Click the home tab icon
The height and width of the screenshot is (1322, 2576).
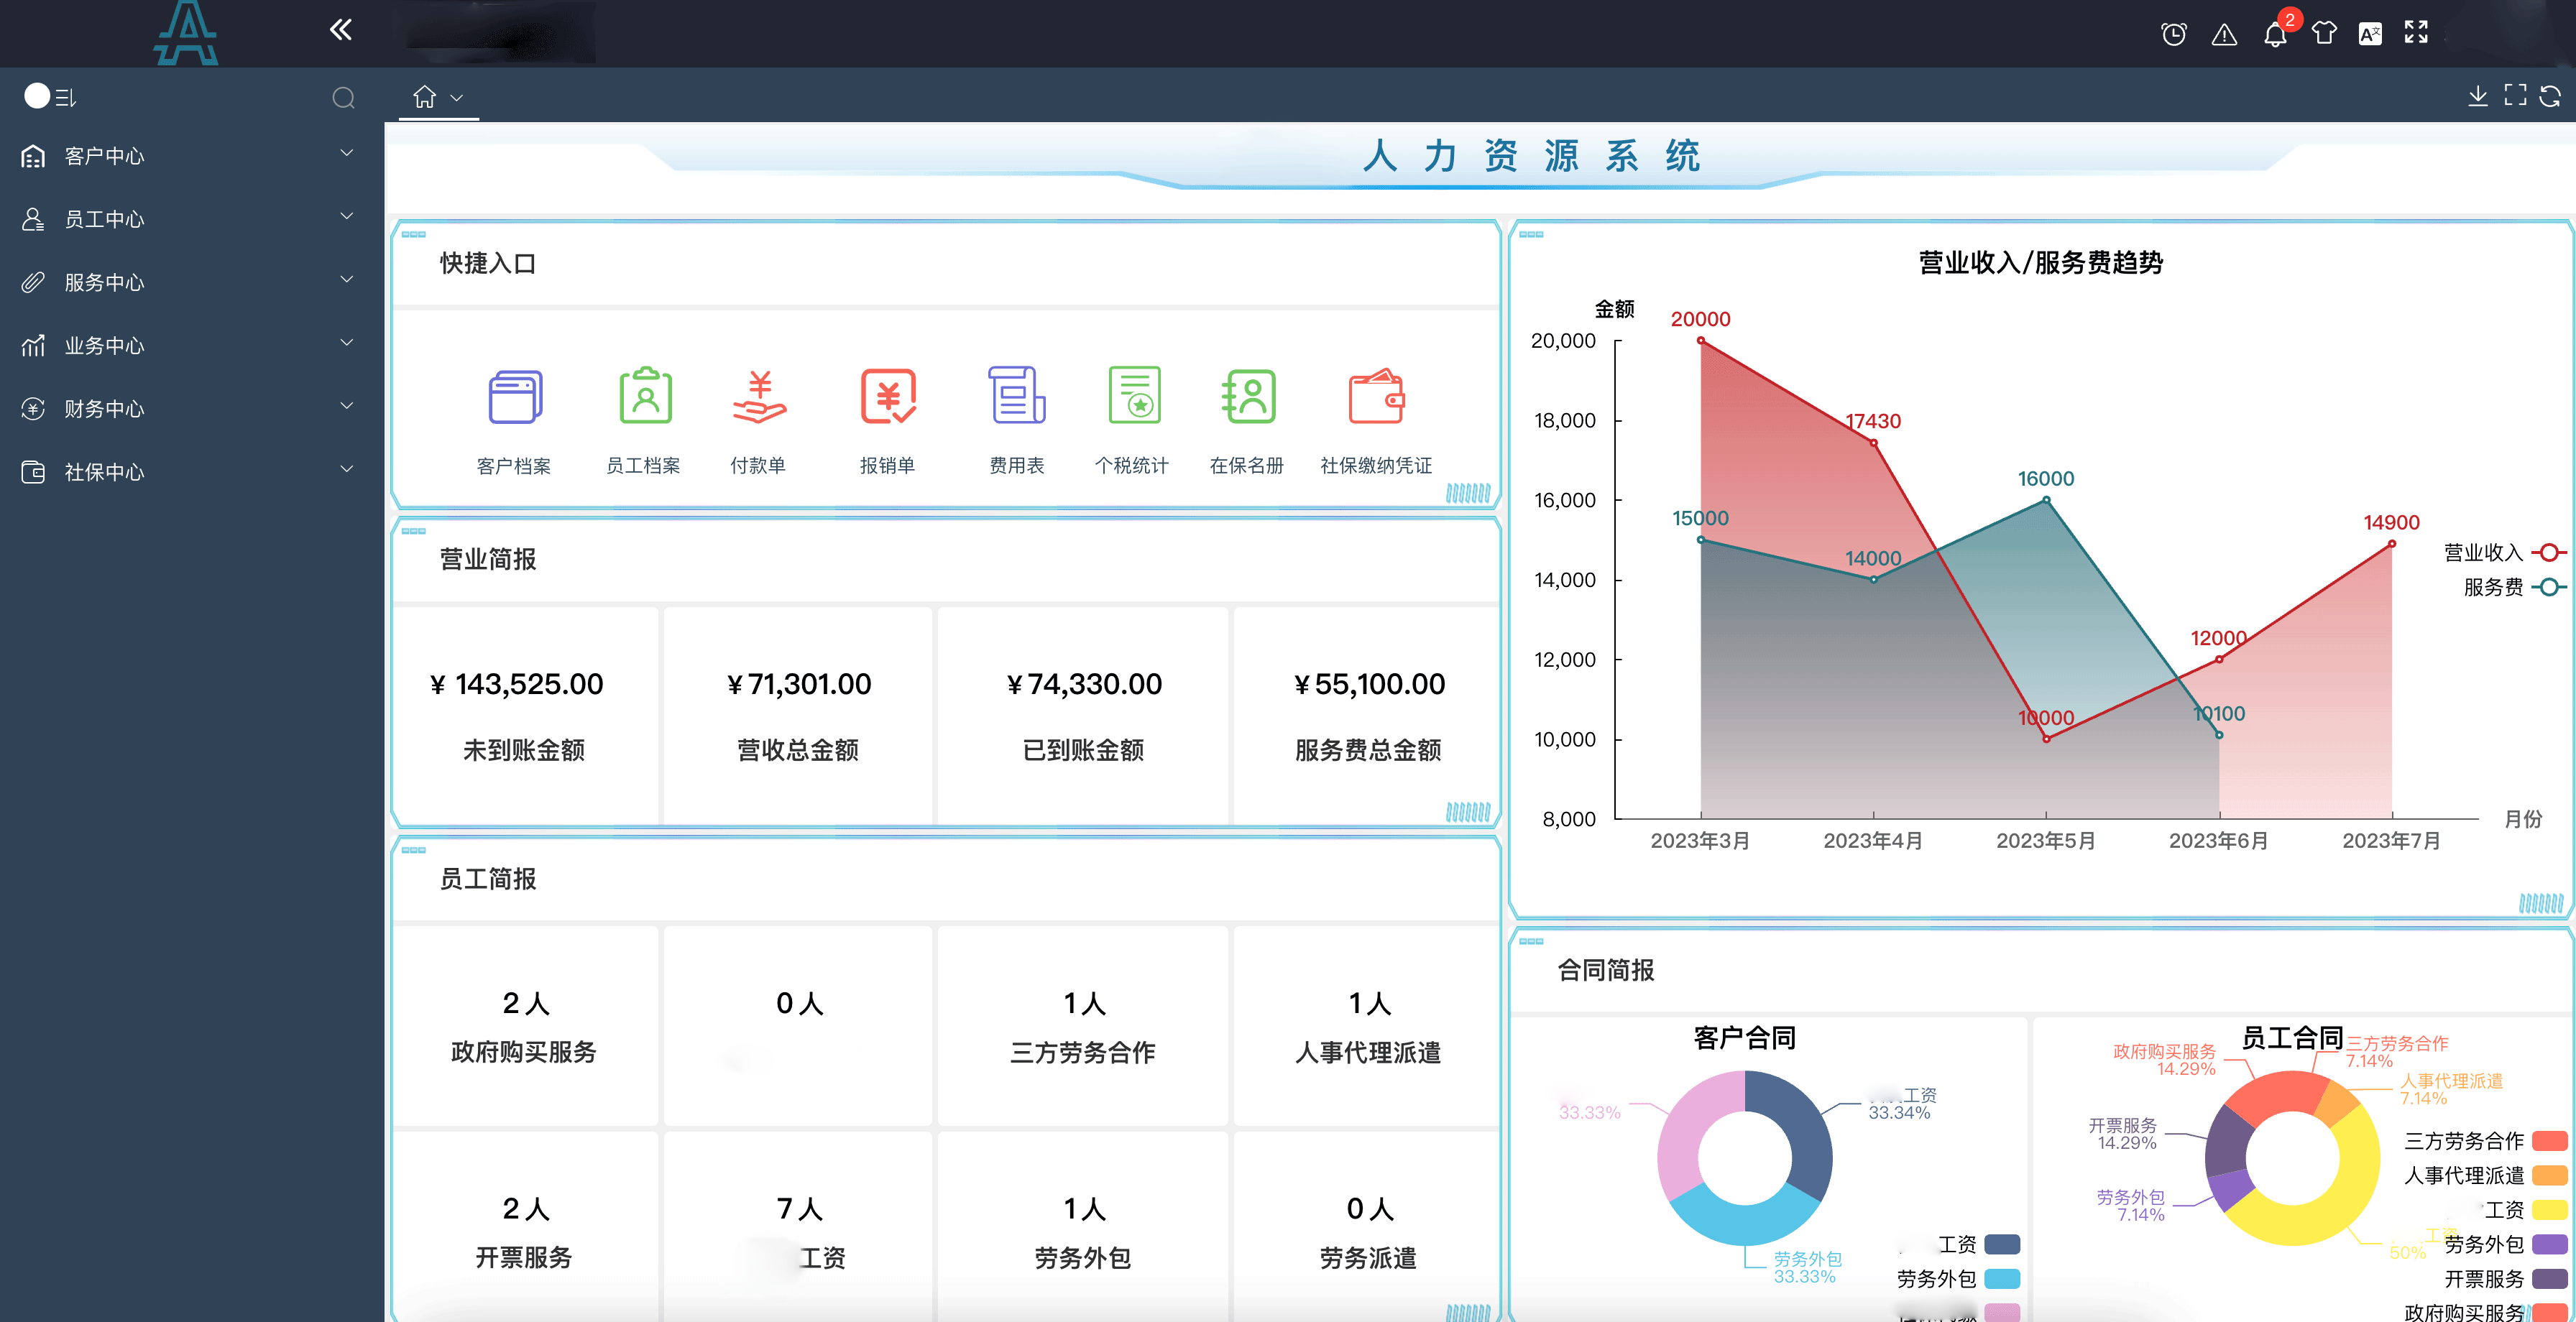click(x=425, y=96)
